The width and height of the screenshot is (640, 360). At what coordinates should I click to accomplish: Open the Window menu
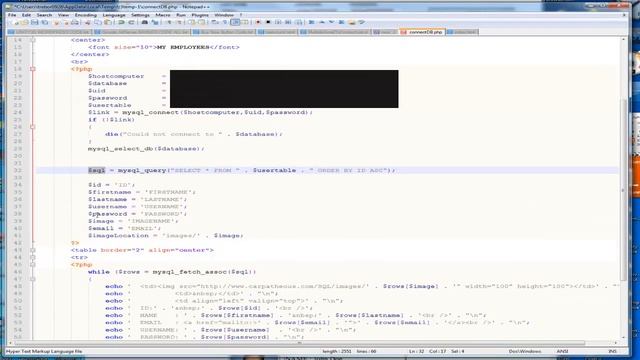pyautogui.click(x=224, y=15)
